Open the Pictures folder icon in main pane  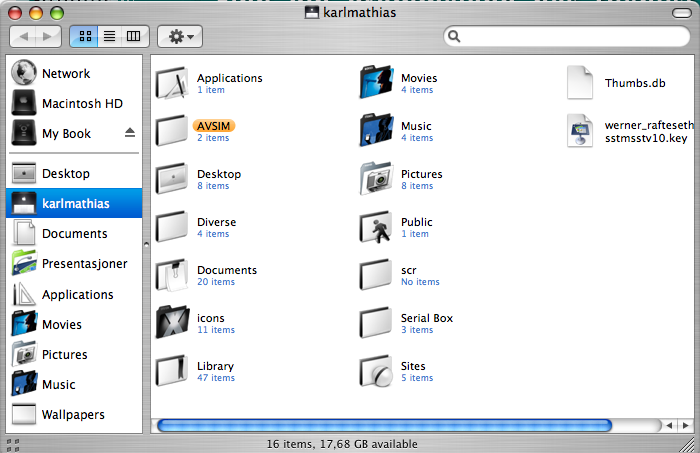376,179
